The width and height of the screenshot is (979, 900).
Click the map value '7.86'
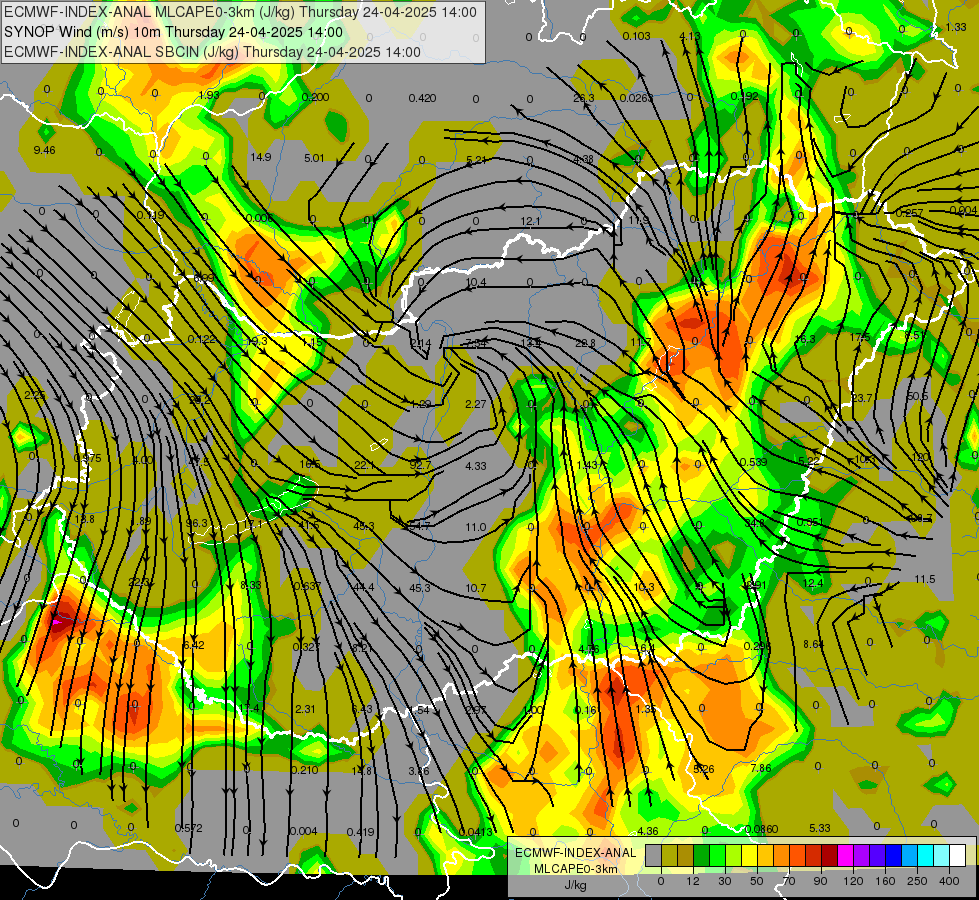[x=760, y=768]
